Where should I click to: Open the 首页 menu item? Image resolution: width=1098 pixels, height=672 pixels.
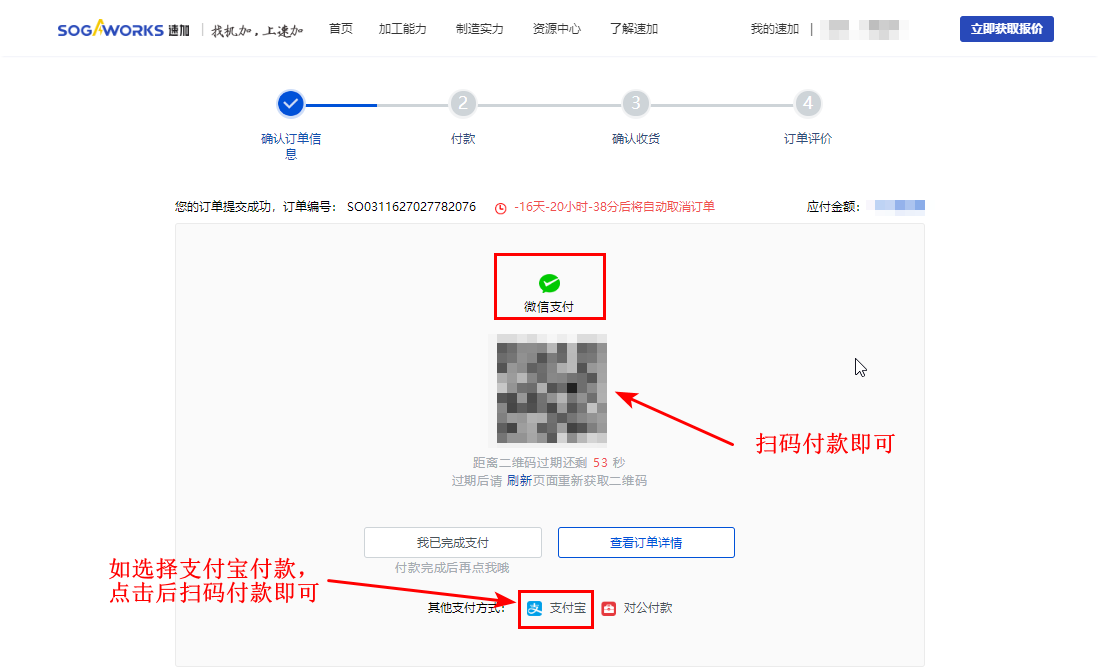340,29
